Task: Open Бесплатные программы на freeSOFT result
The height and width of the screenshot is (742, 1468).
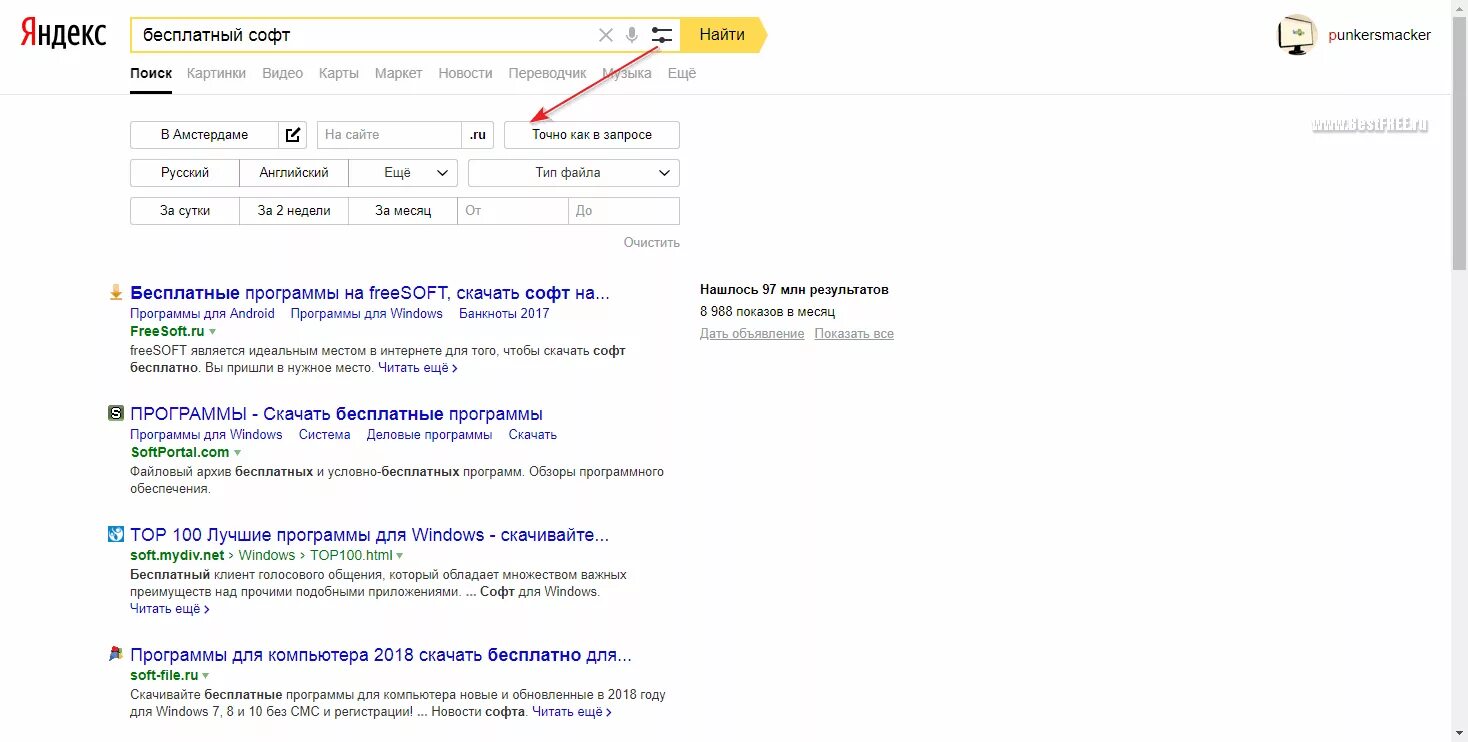Action: [370, 293]
